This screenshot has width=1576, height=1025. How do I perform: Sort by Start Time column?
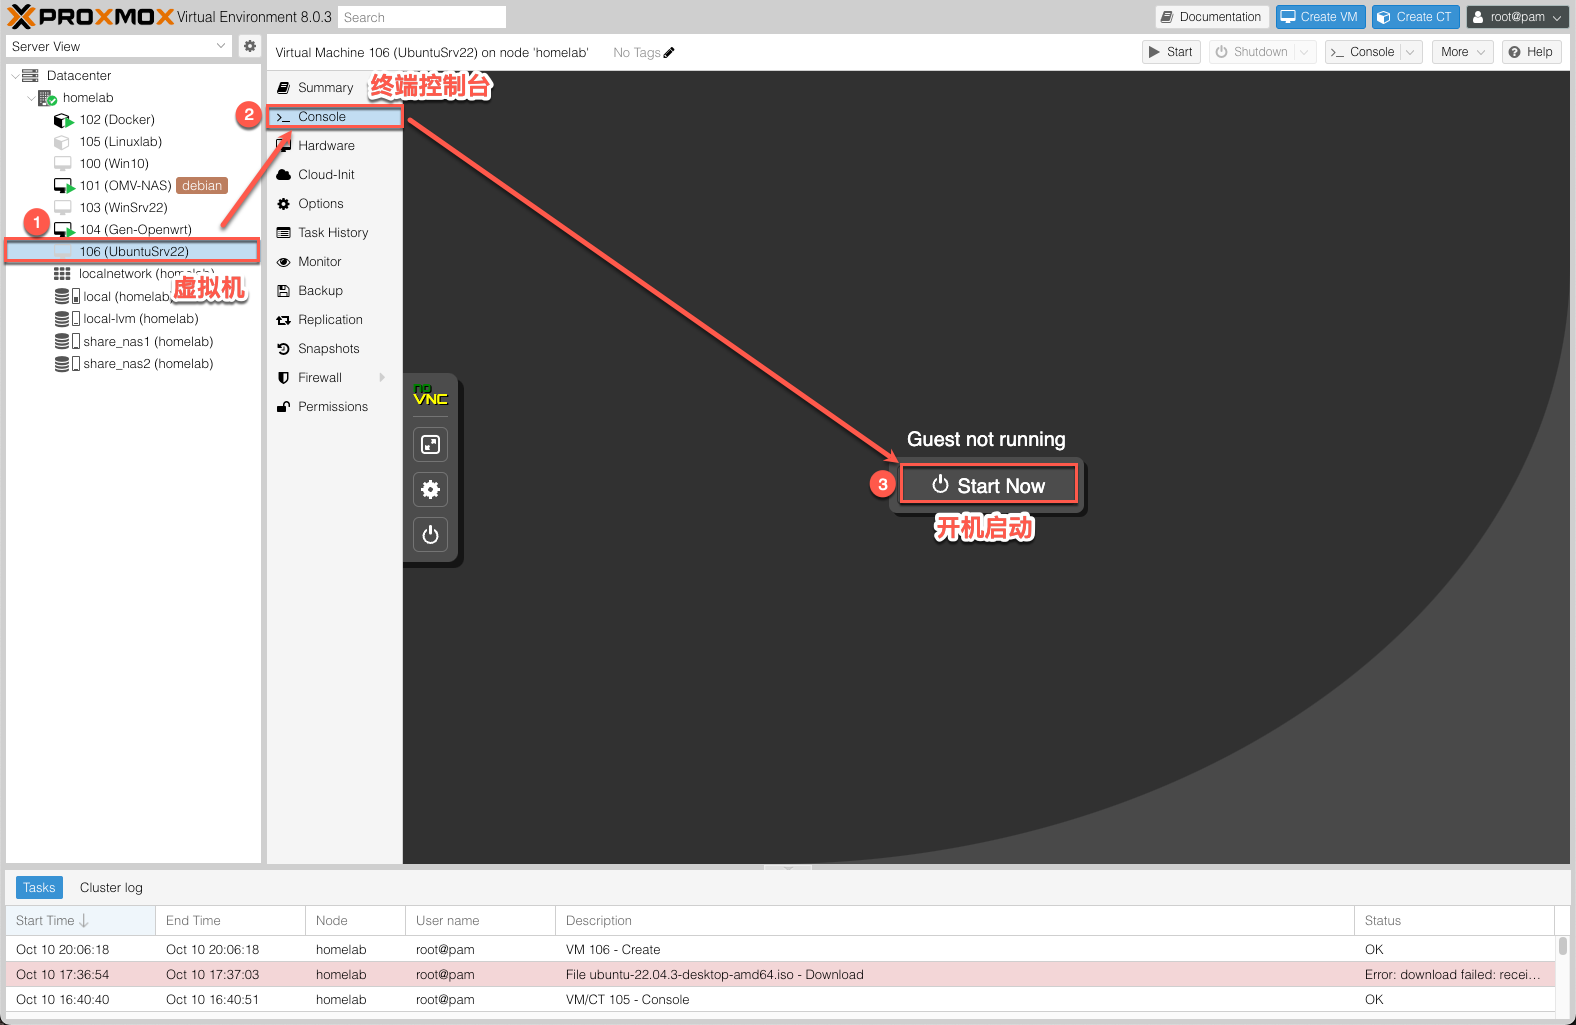(80, 921)
